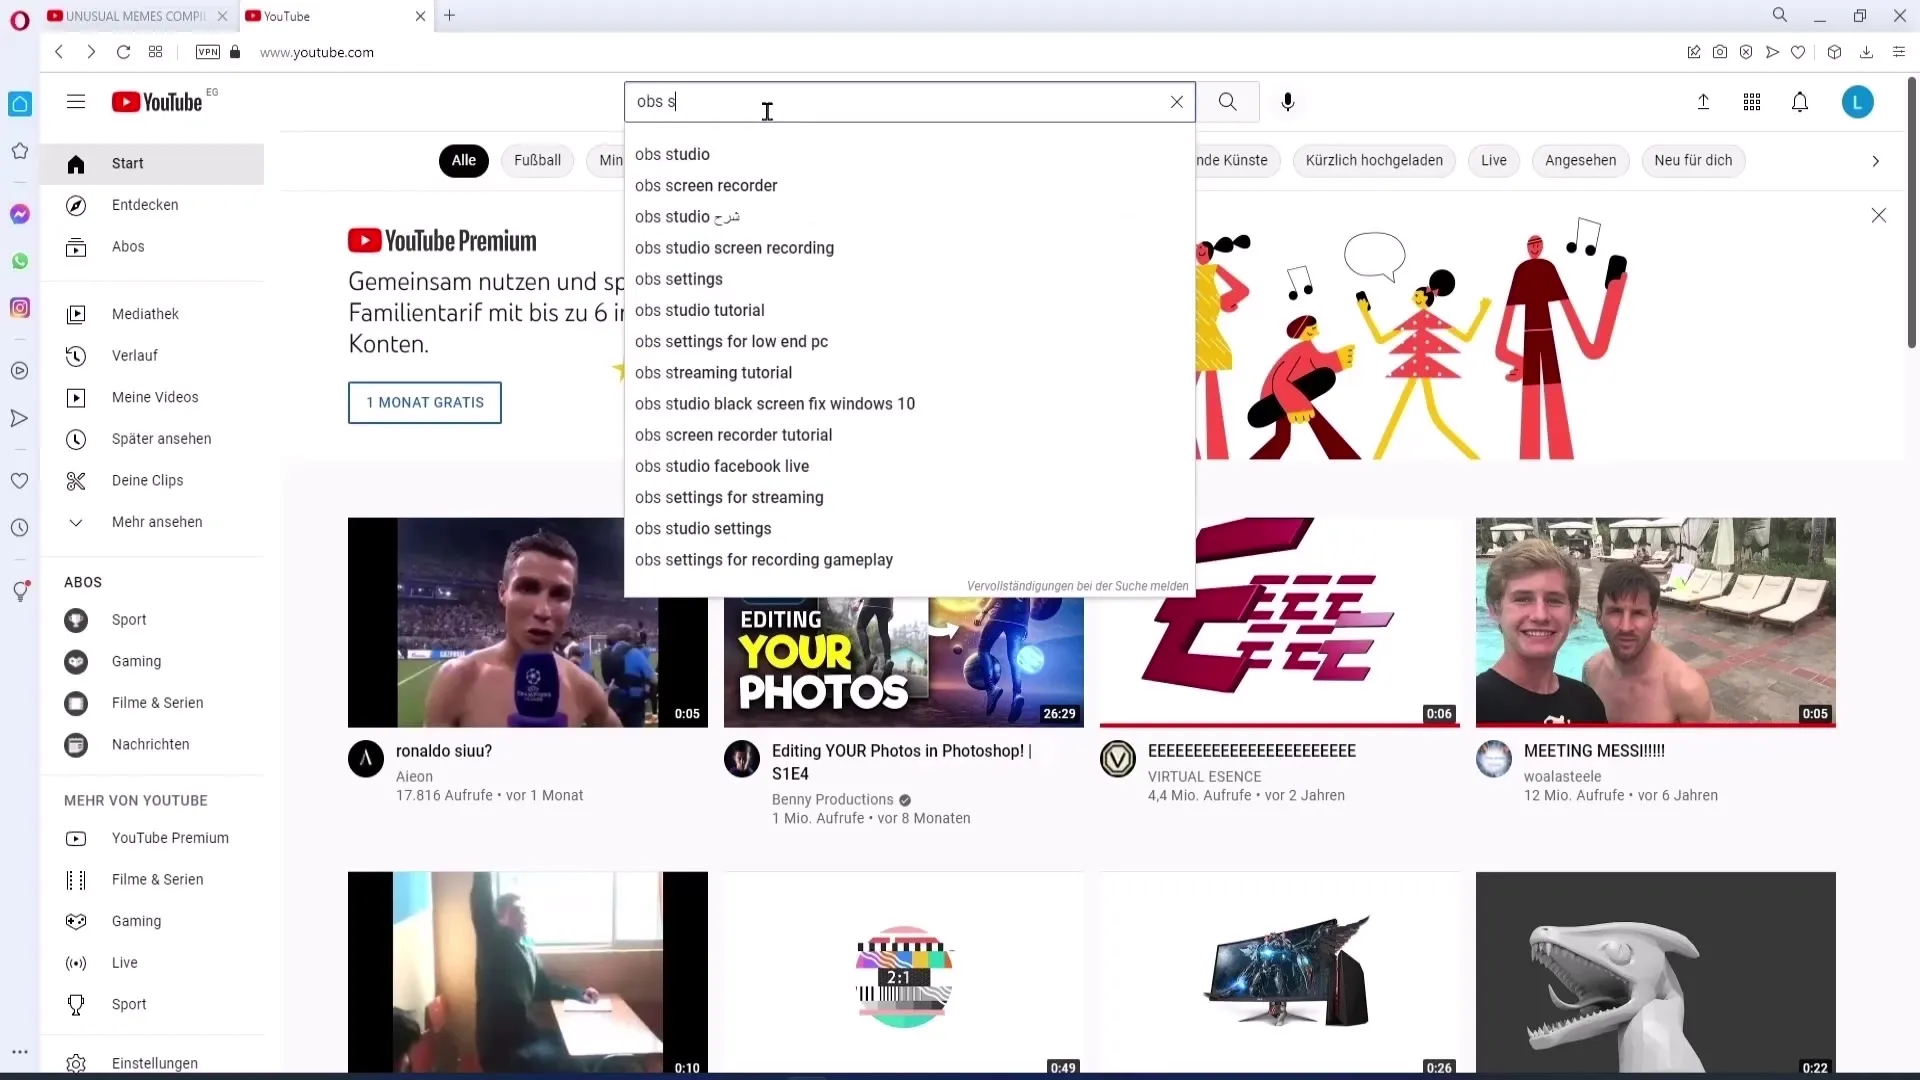Select the Alle filter tab
1920x1080 pixels.
pyautogui.click(x=464, y=161)
